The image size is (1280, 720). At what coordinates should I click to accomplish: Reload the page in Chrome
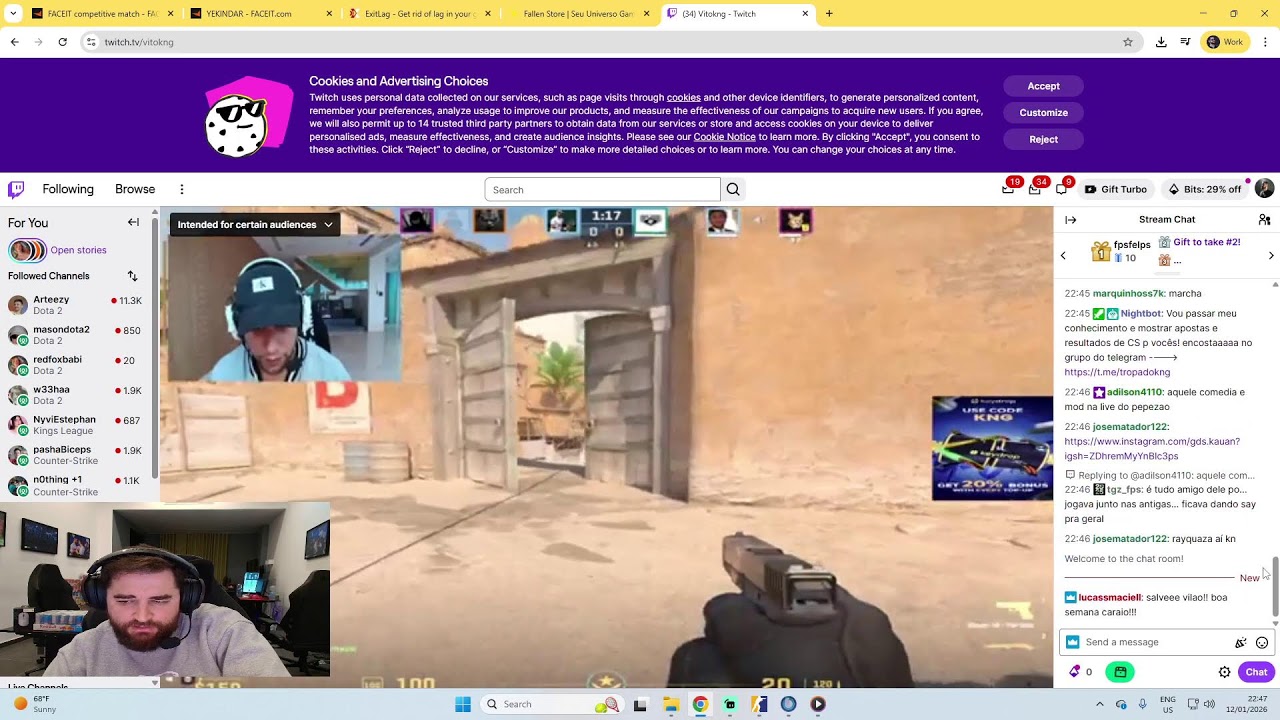pos(63,42)
